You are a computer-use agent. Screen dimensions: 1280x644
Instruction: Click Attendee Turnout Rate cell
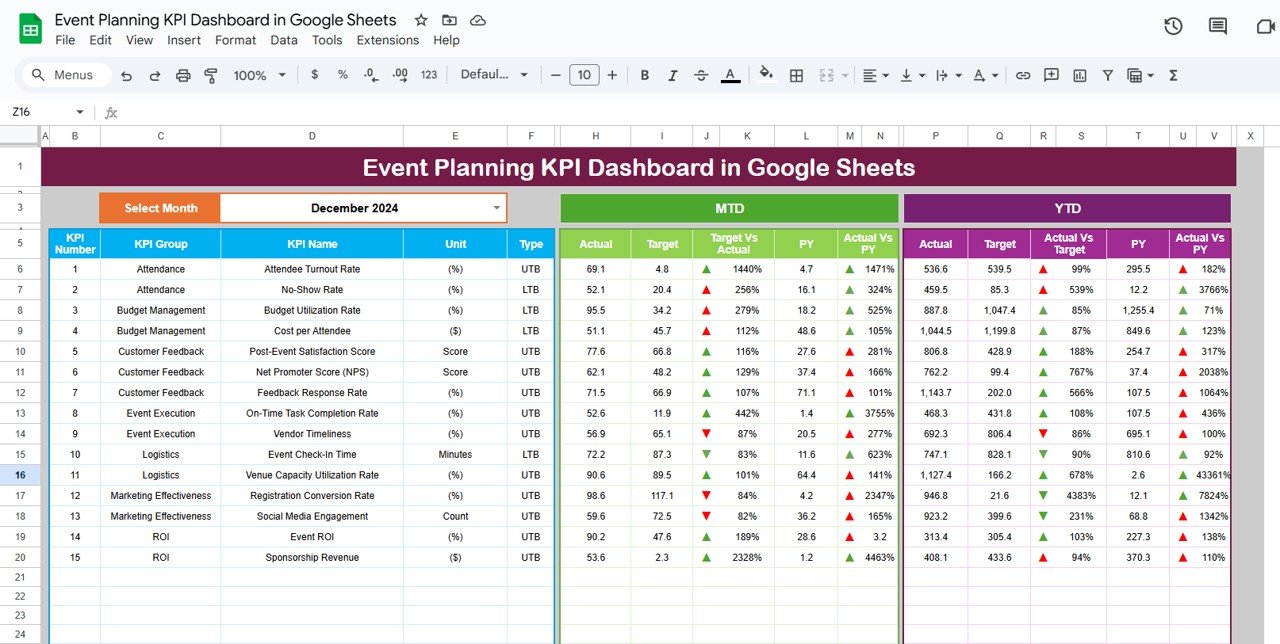pos(312,269)
